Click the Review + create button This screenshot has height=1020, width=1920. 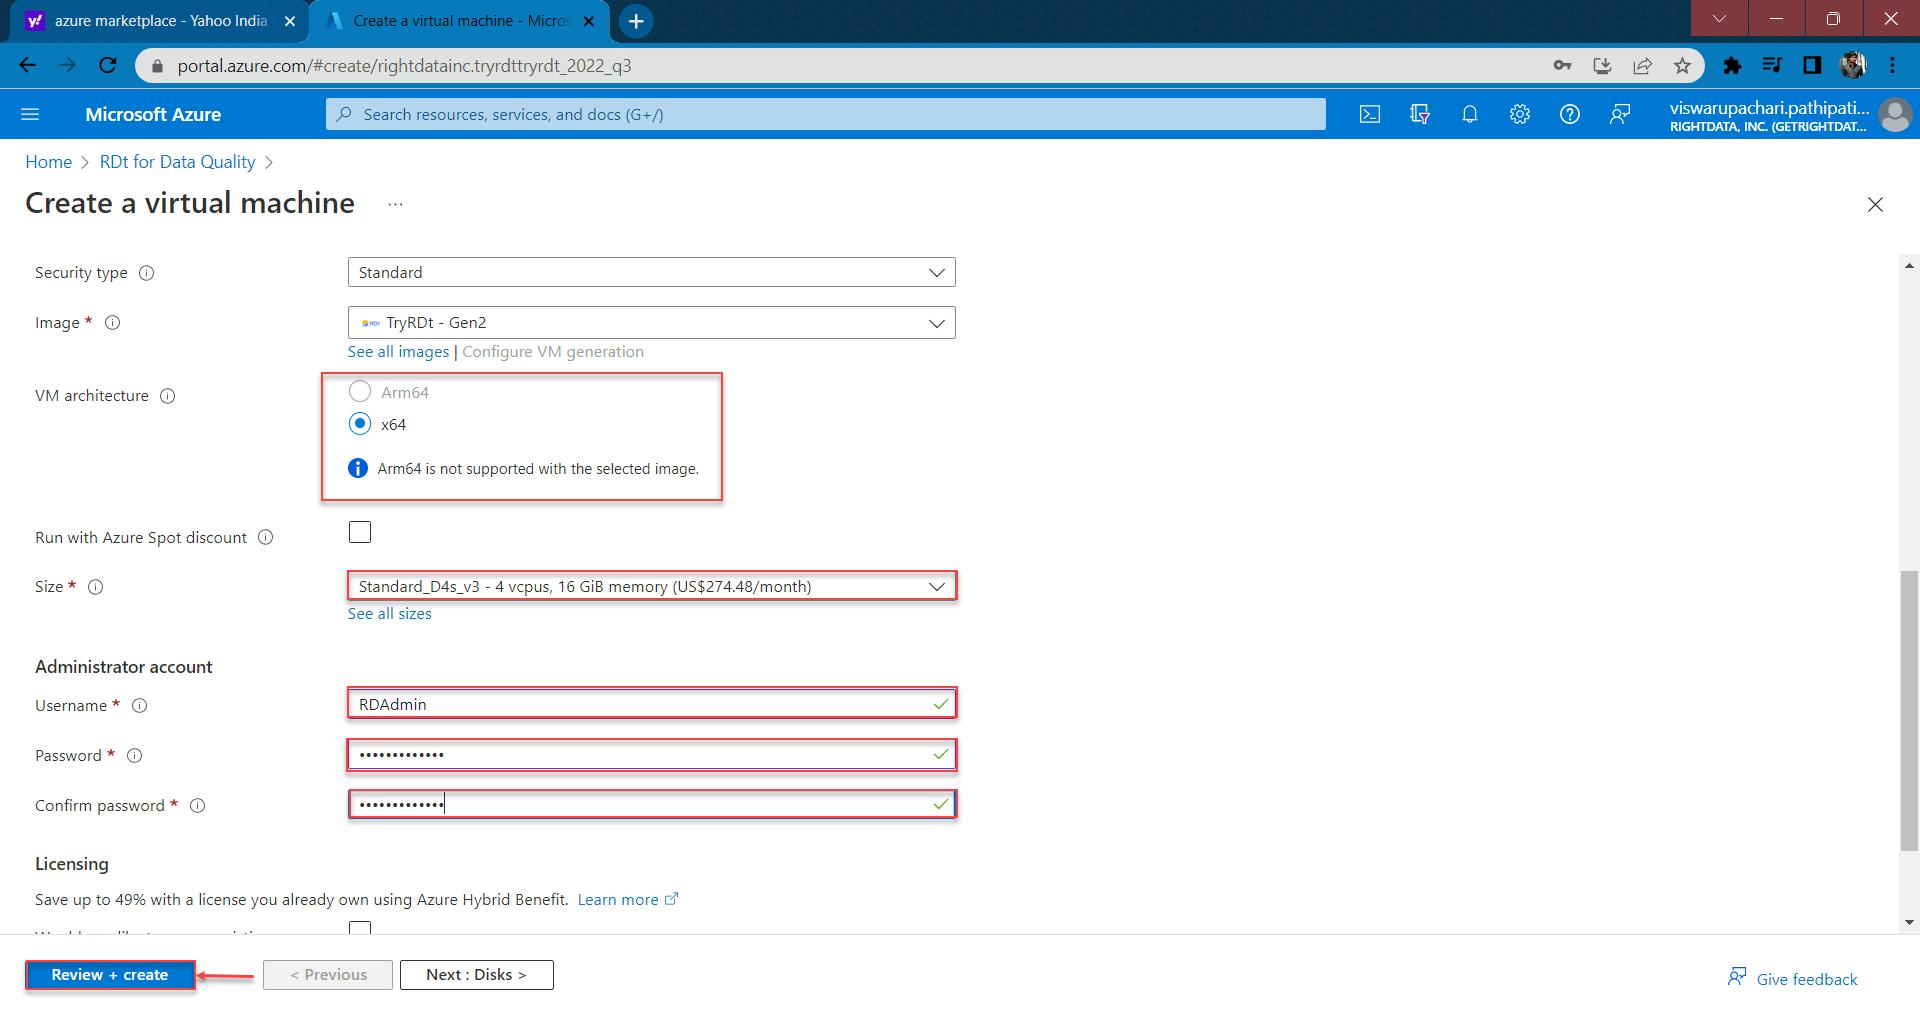[x=110, y=974]
